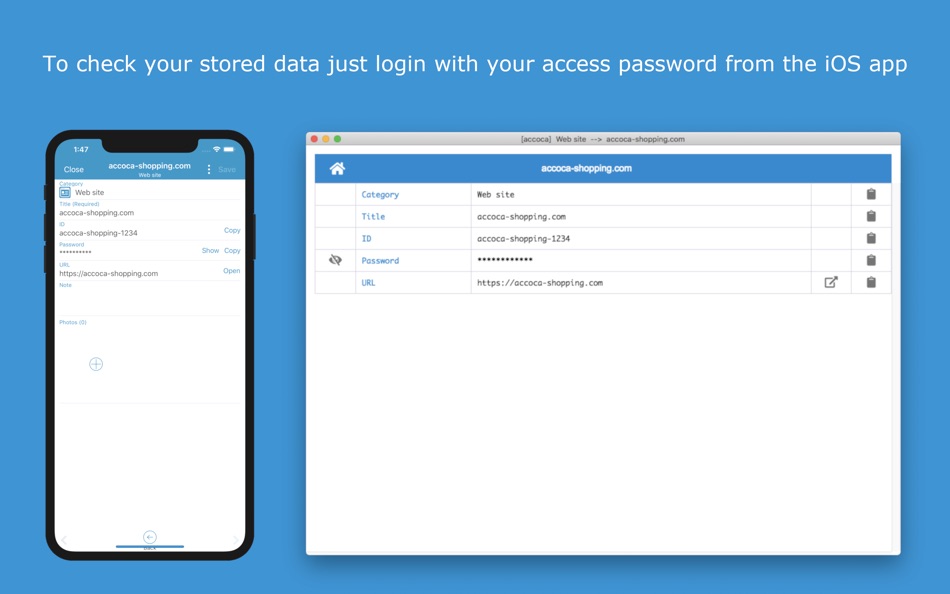The image size is (950, 594).
Task: Click the 'accoca-shopping-1234' value in desktop table
Action: (x=523, y=239)
